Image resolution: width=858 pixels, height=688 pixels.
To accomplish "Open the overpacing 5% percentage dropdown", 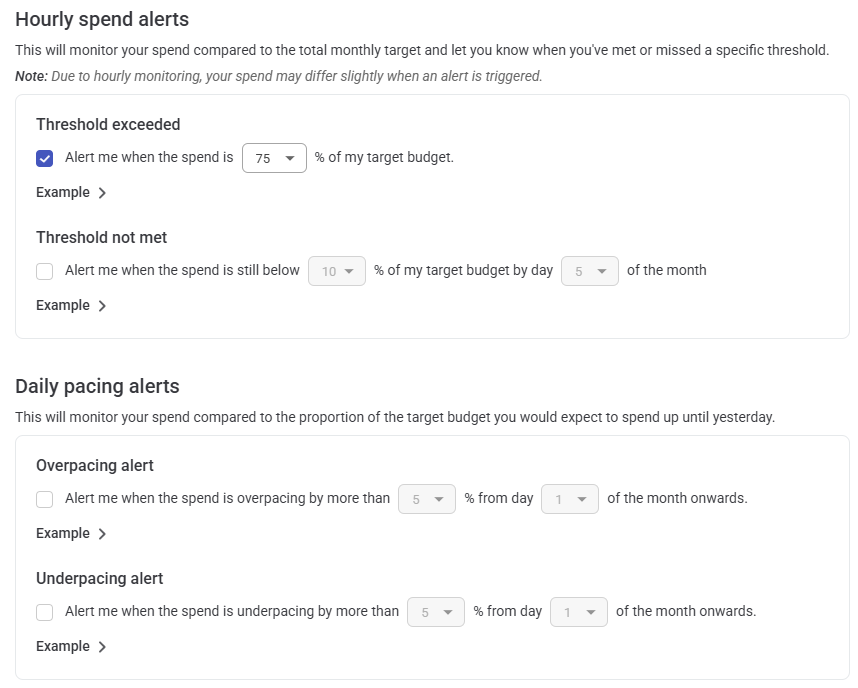I will click(427, 498).
